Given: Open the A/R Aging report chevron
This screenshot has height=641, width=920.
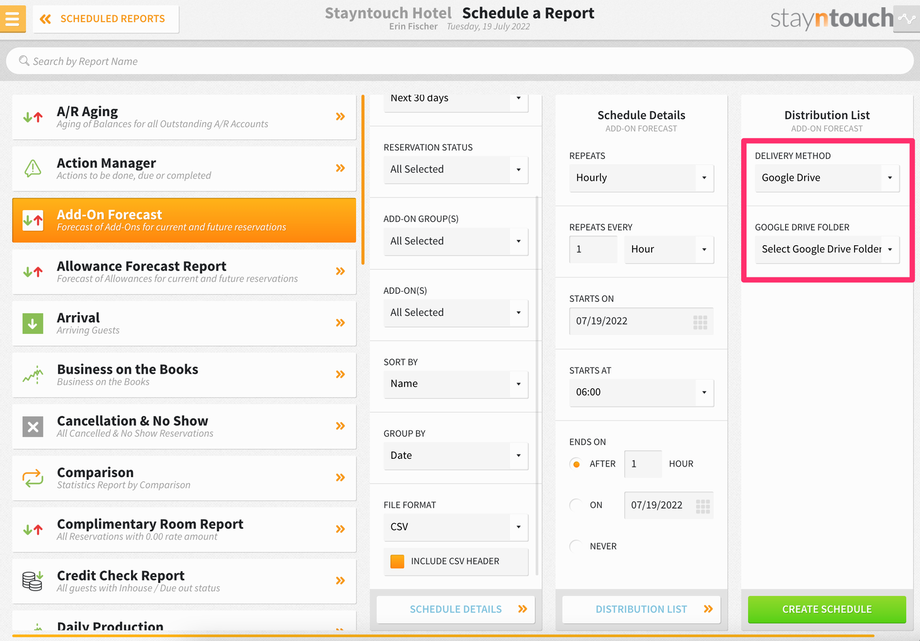Looking at the screenshot, I should [340, 117].
